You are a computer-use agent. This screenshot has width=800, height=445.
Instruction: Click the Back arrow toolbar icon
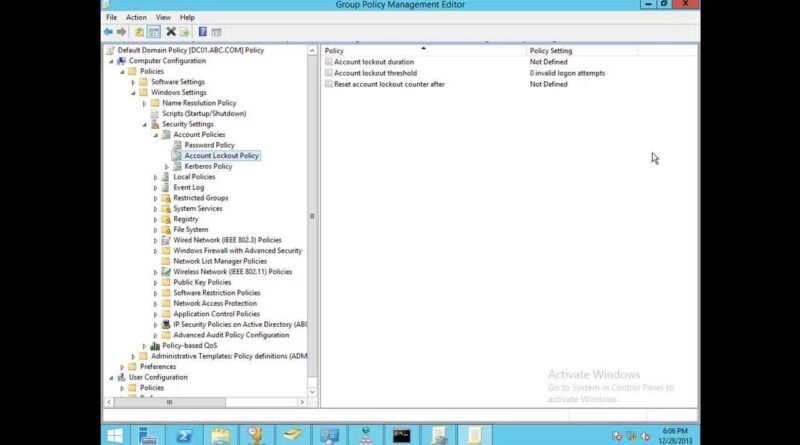(108, 32)
